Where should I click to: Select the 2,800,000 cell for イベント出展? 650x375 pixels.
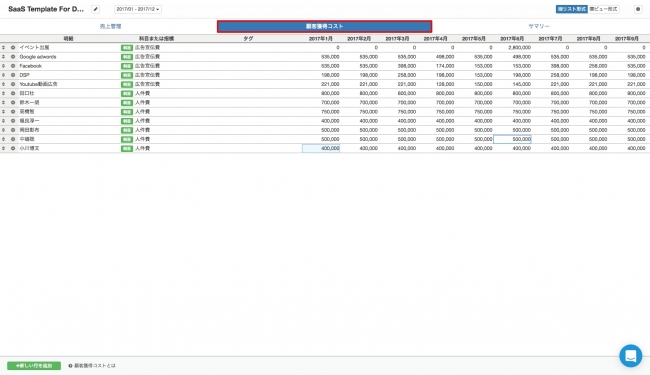(x=512, y=48)
